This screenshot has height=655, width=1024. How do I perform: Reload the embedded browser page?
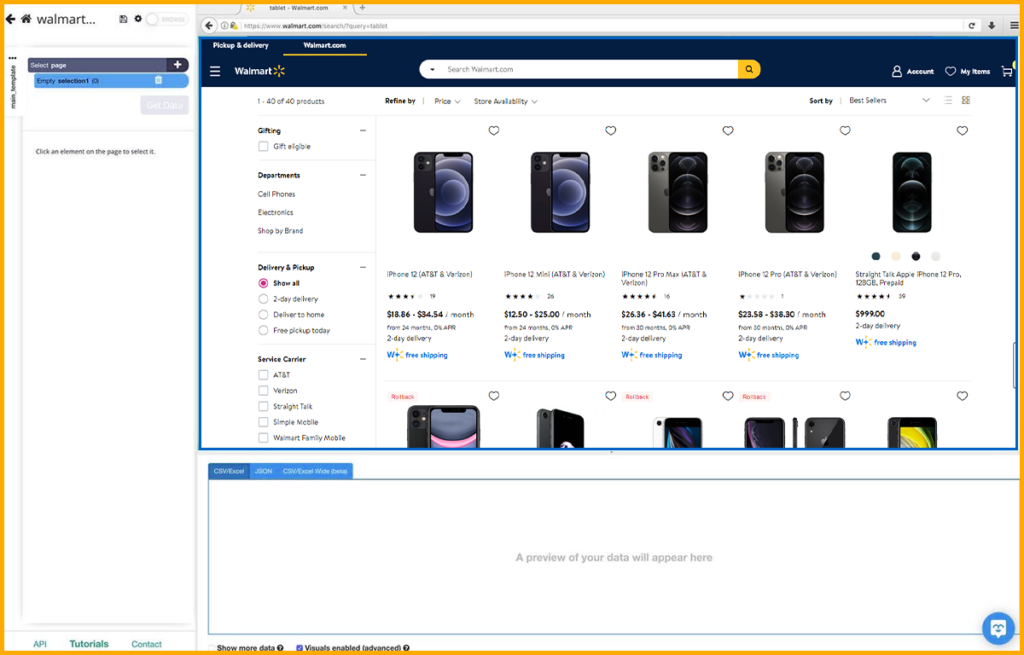[972, 25]
